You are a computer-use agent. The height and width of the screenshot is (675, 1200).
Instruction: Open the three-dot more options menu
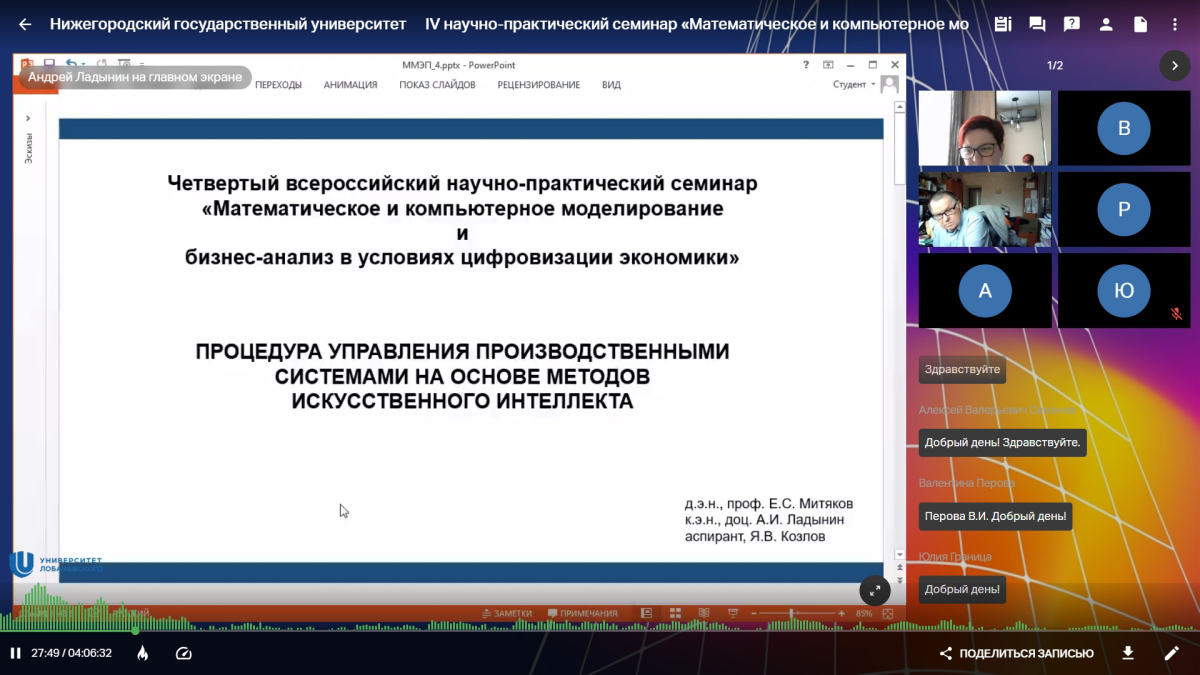[x=1175, y=24]
